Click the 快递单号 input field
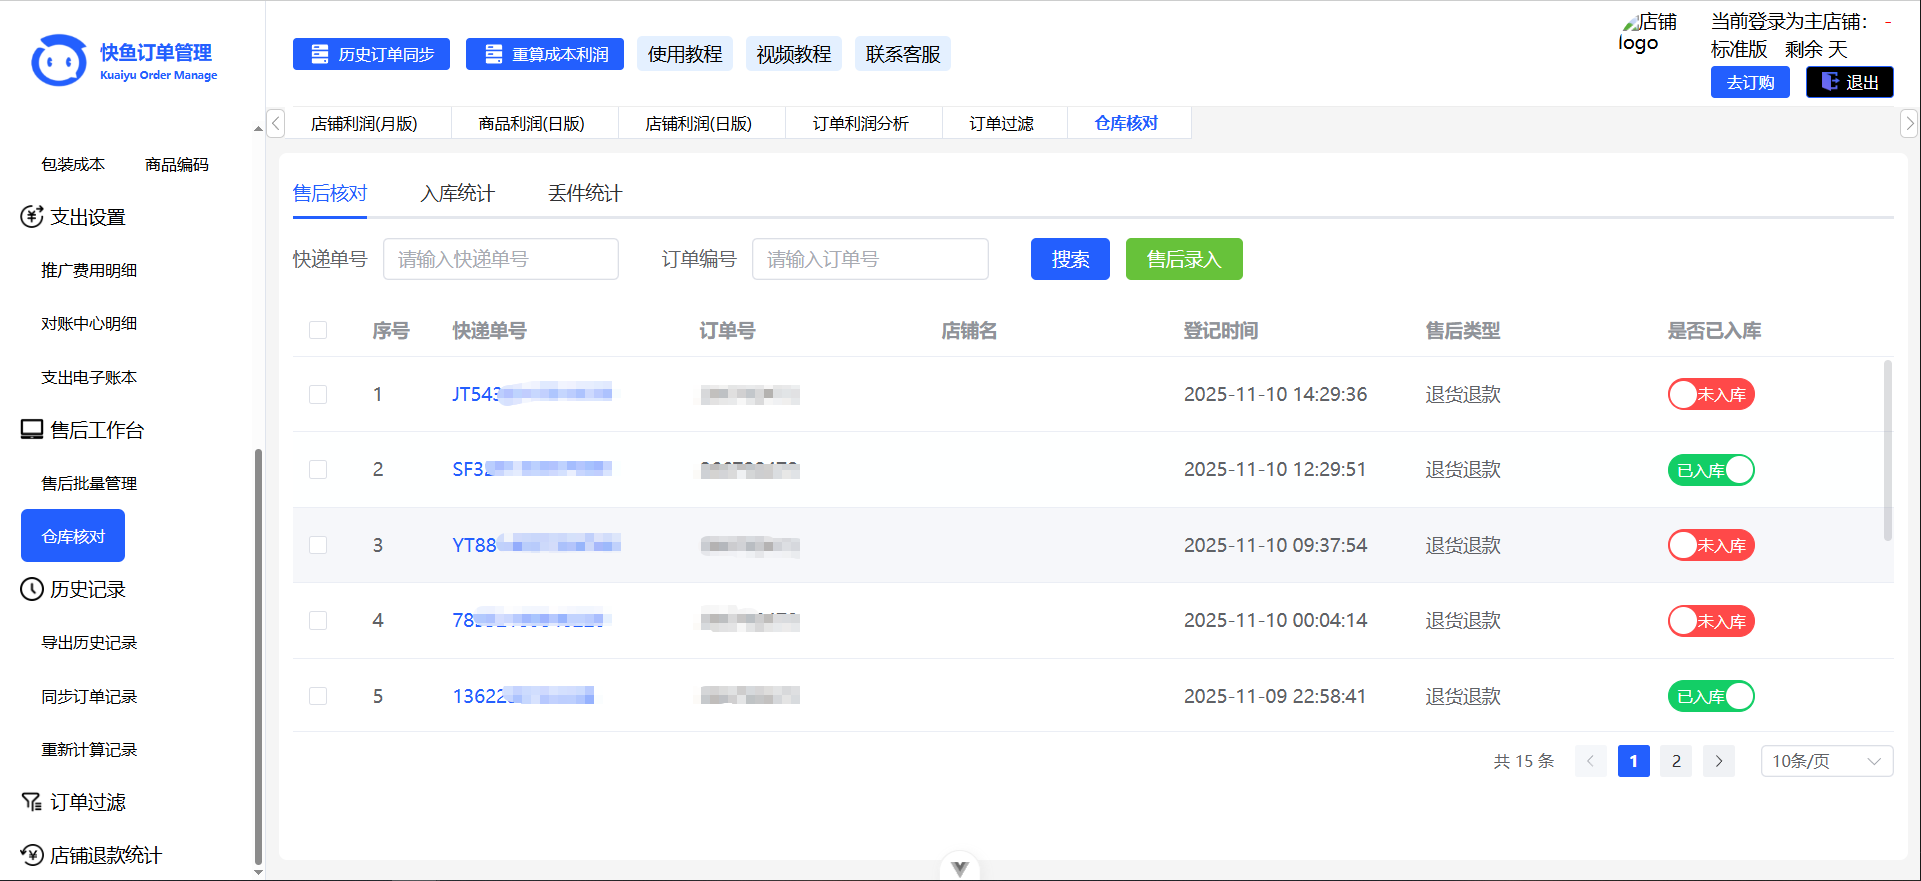 click(500, 260)
